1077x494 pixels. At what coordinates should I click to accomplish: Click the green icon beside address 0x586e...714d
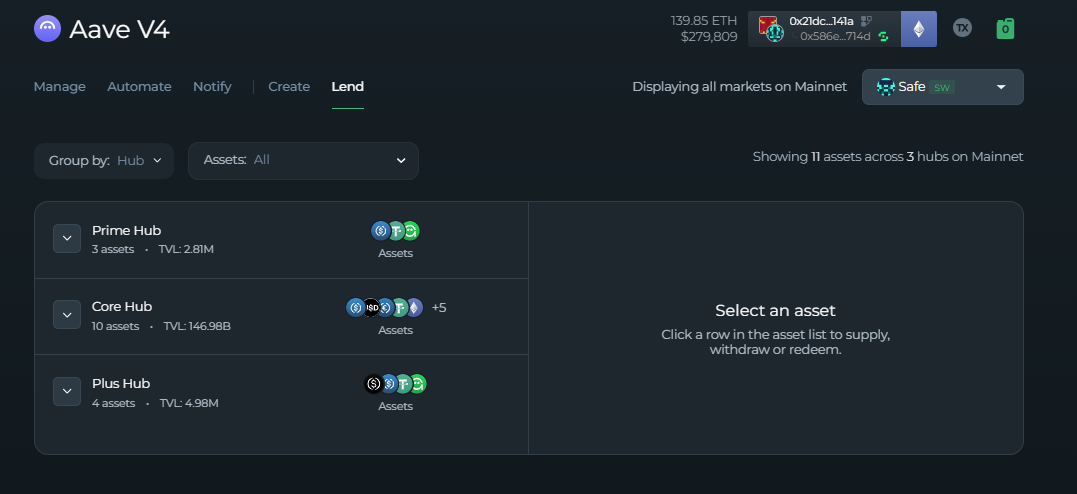883,37
